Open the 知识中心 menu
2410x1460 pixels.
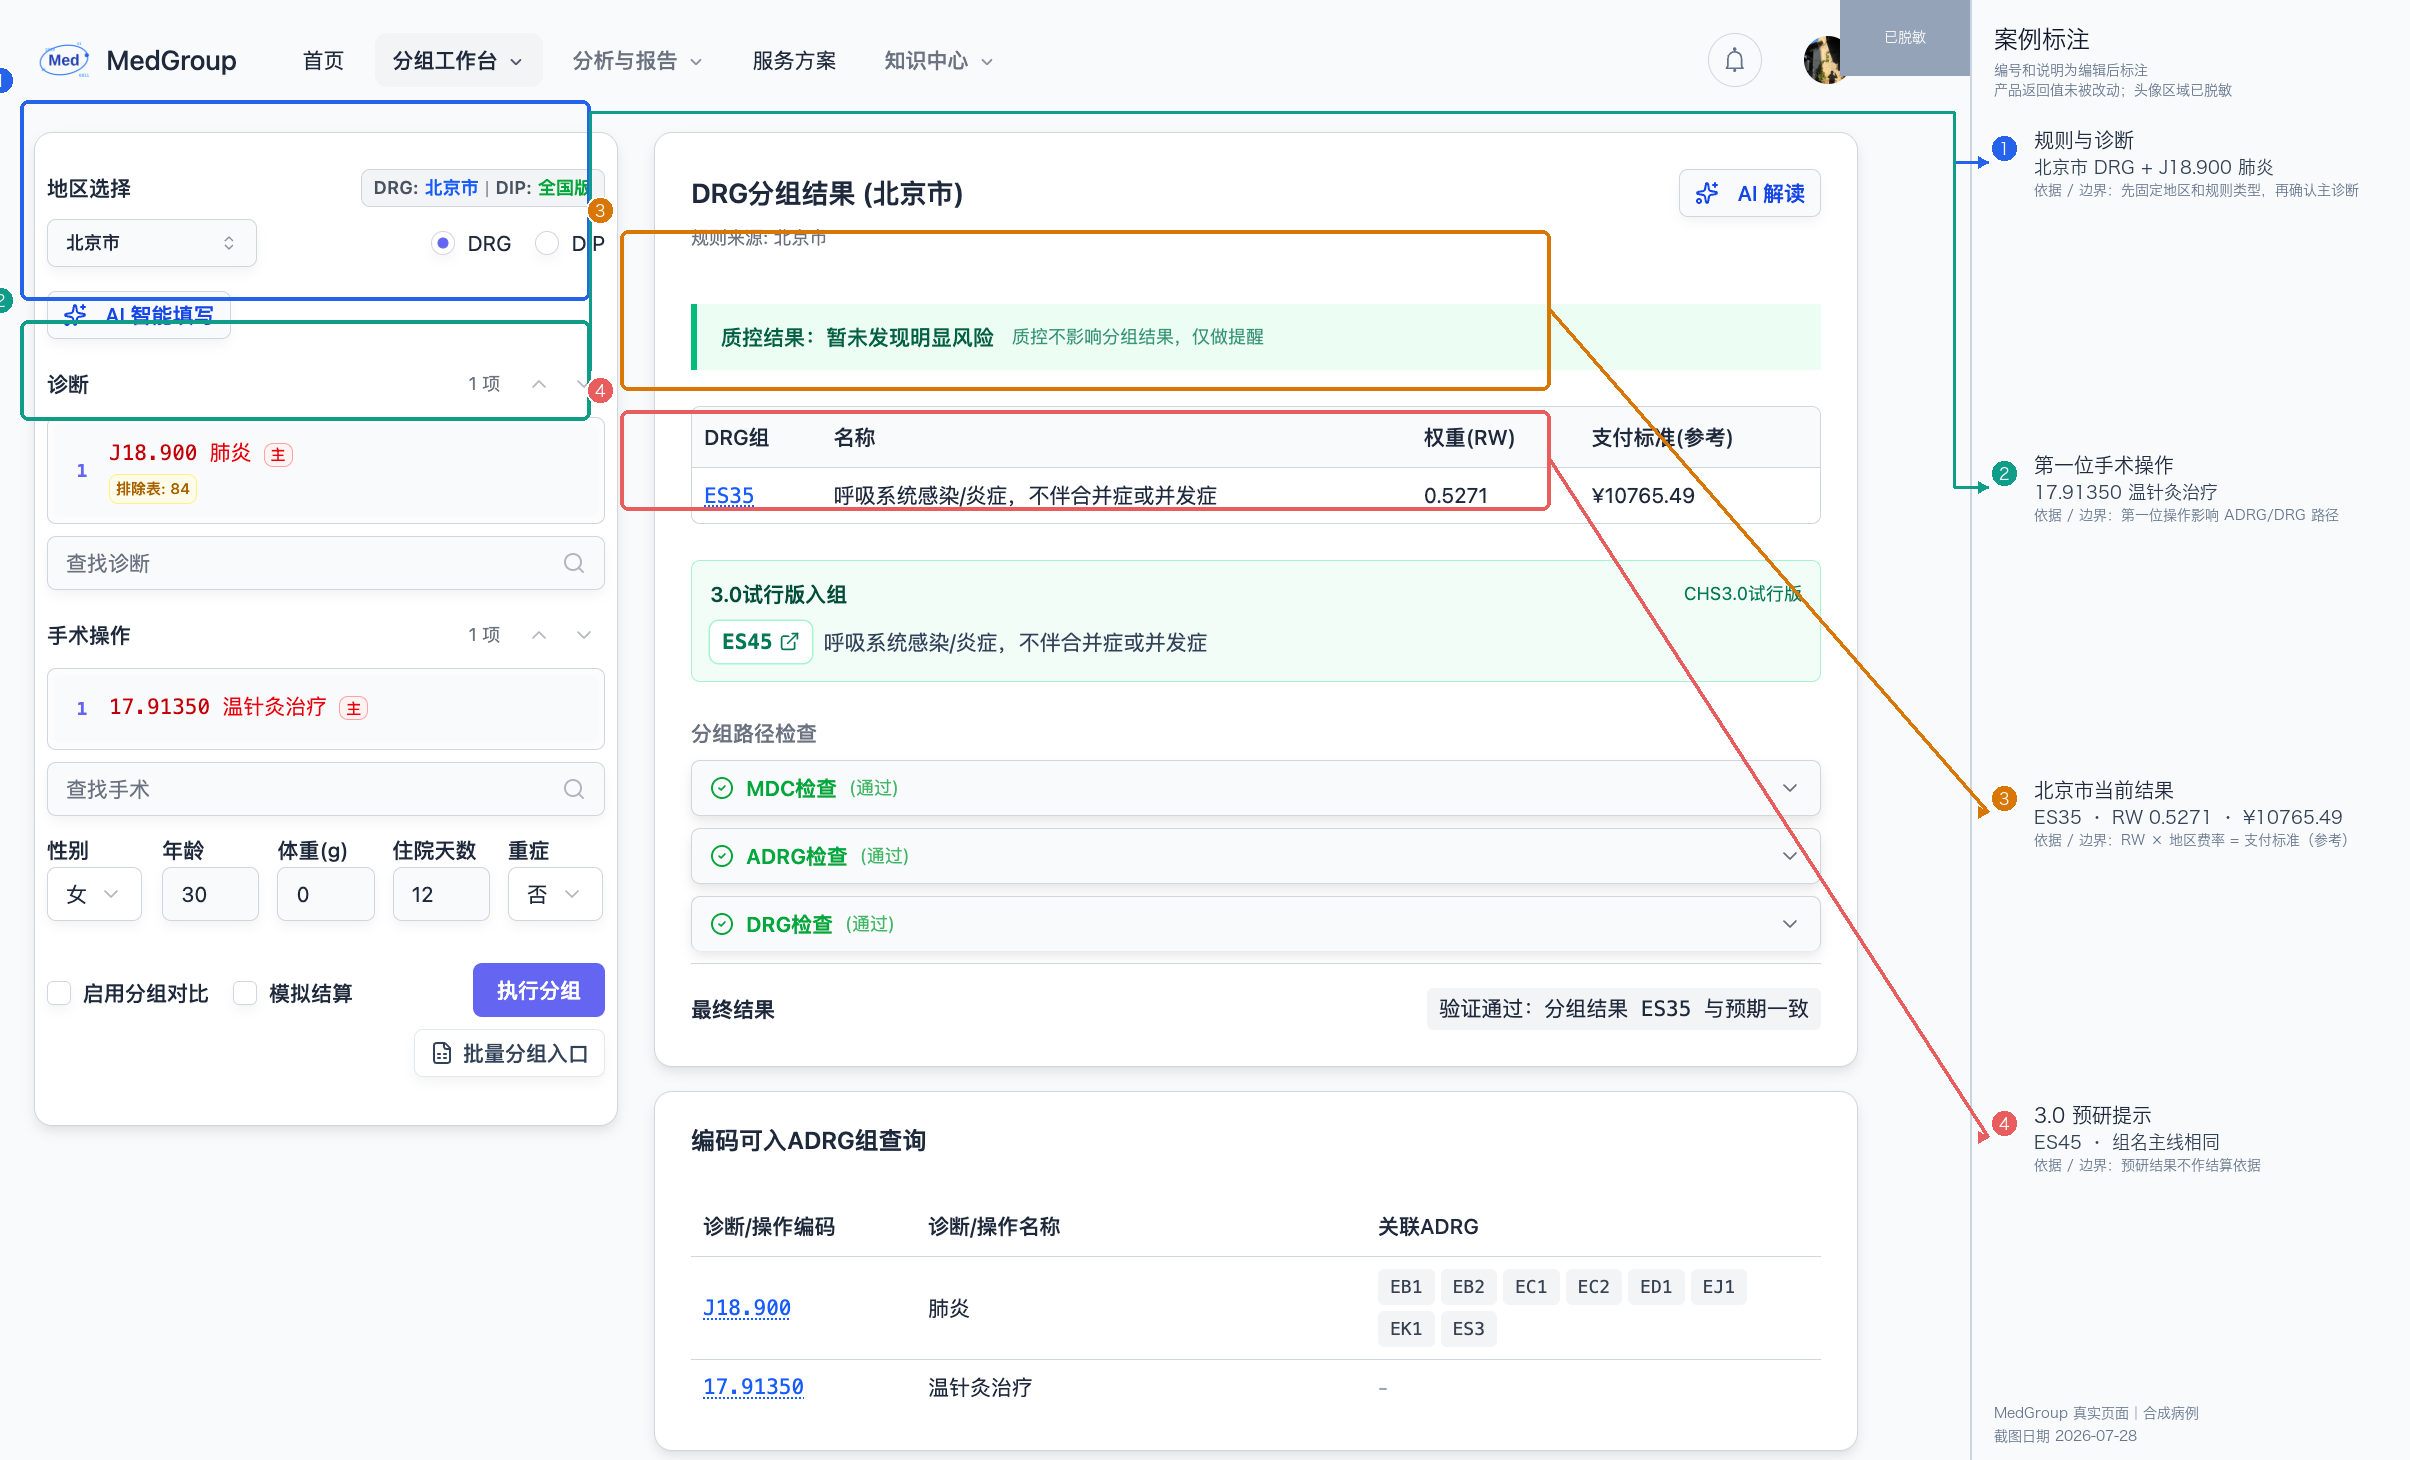938,61
